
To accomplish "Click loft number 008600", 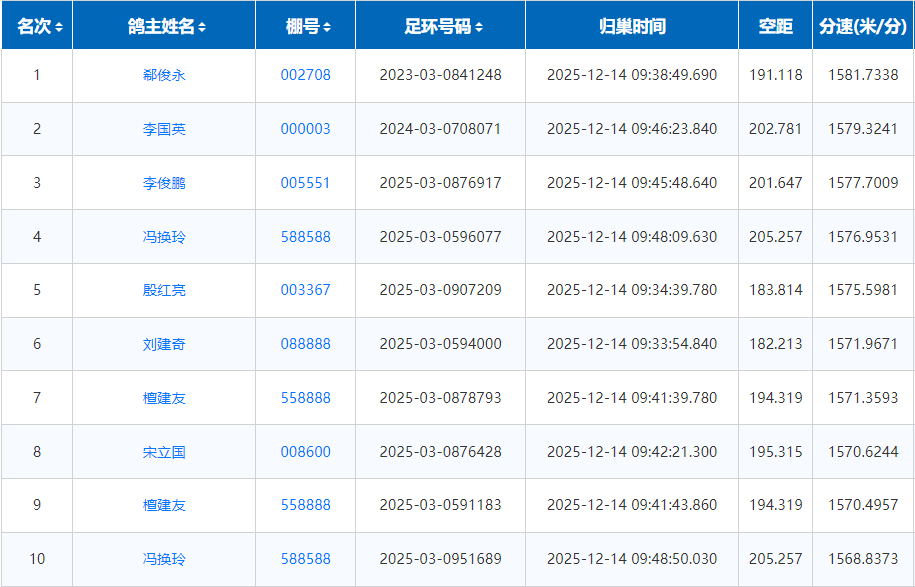I will 305,452.
